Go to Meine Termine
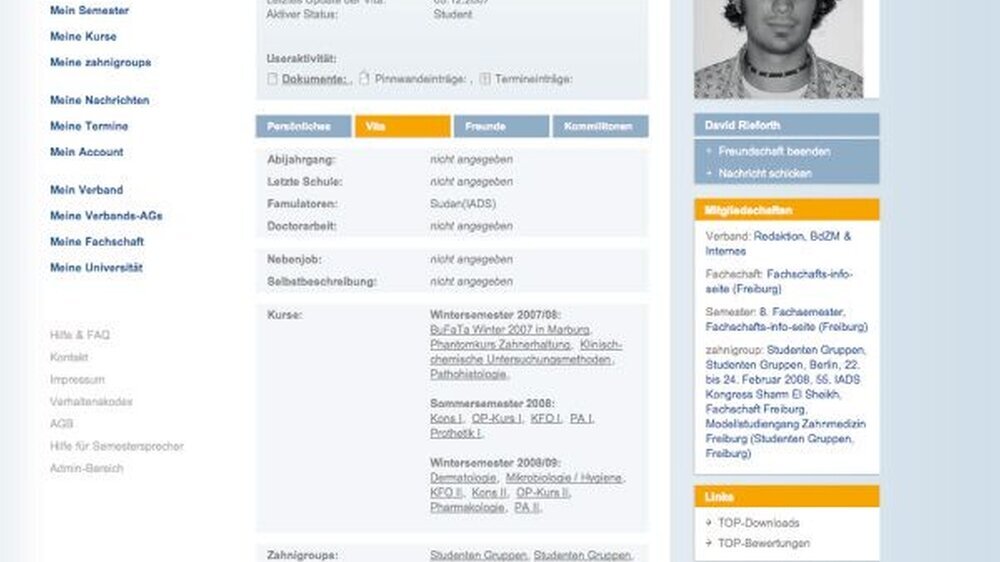Viewport: 1000px width, 562px height. pos(89,126)
